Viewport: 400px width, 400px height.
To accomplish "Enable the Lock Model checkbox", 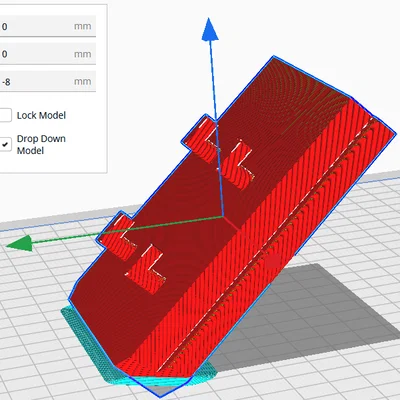I will click(5, 115).
